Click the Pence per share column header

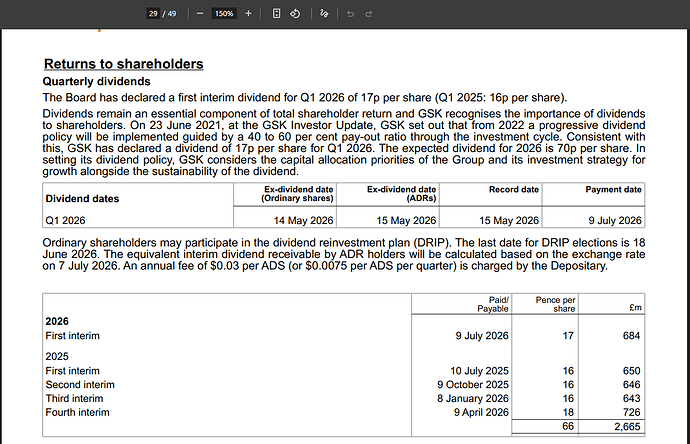click(x=555, y=304)
